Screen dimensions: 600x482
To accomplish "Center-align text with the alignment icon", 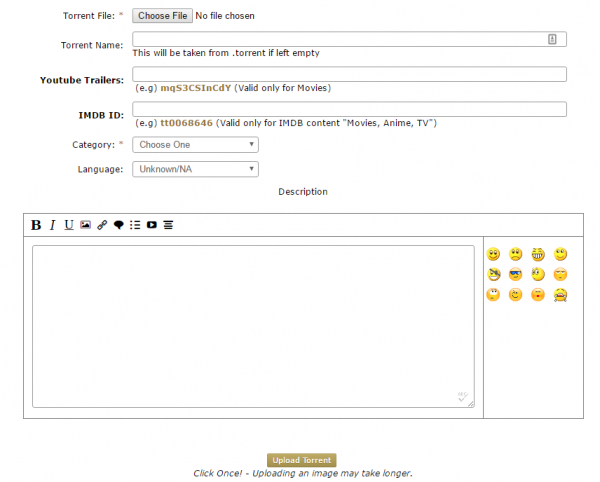I will [x=168, y=225].
